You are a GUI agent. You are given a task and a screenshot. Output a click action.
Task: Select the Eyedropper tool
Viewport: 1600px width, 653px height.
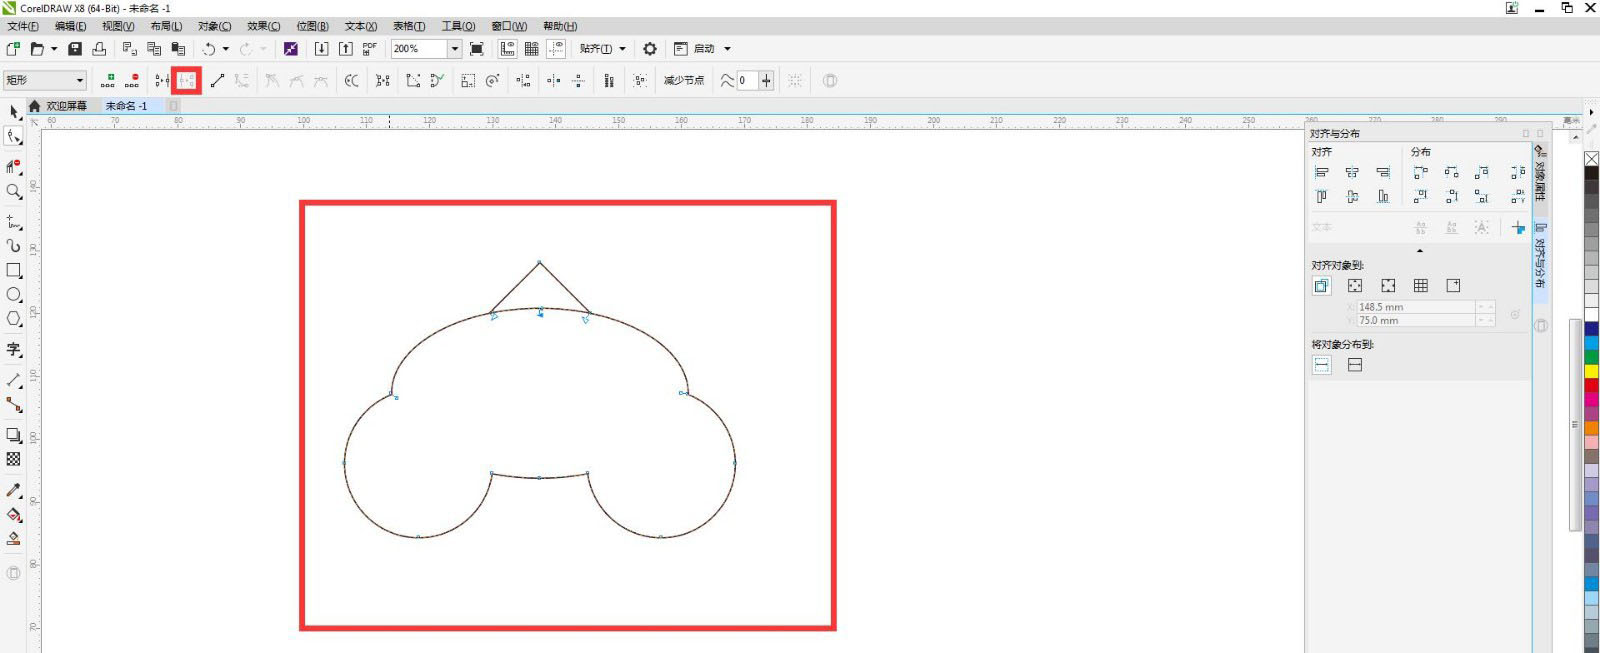14,490
